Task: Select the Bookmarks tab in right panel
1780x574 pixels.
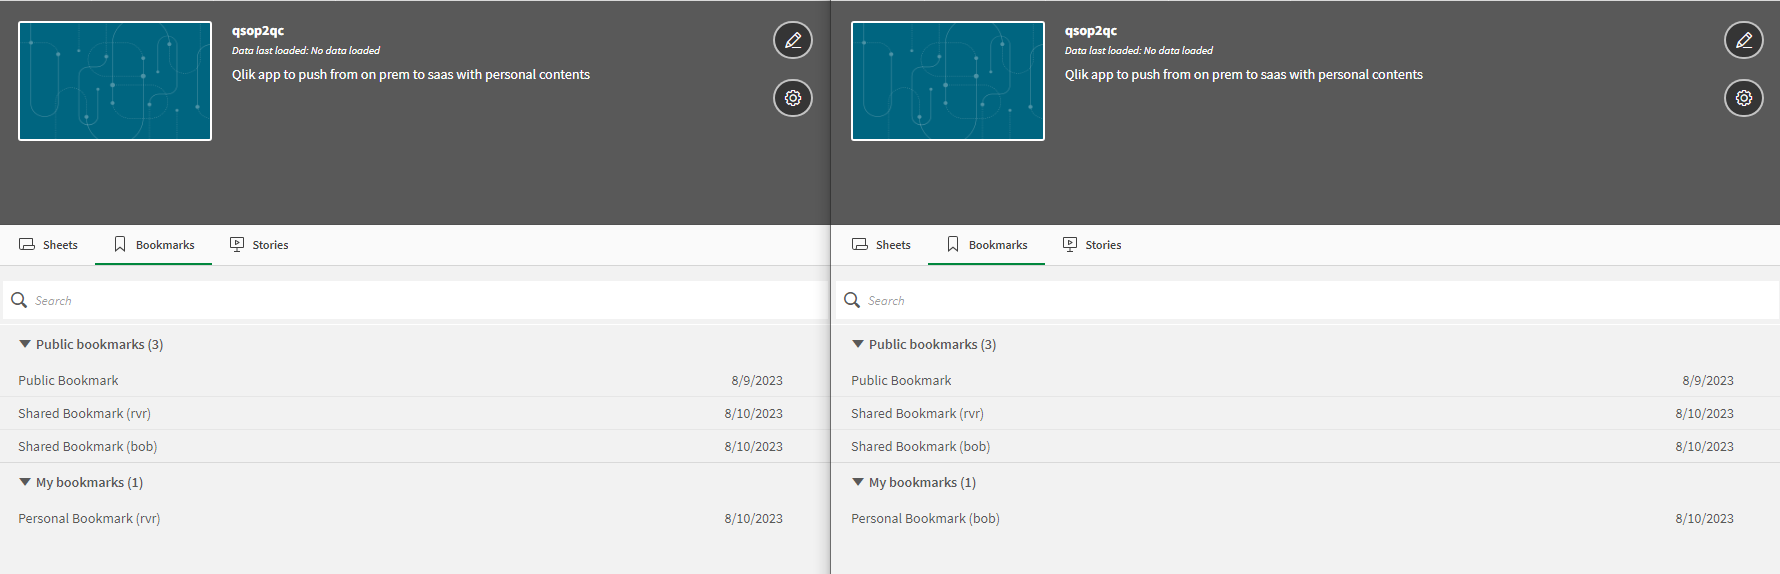Action: pos(987,245)
